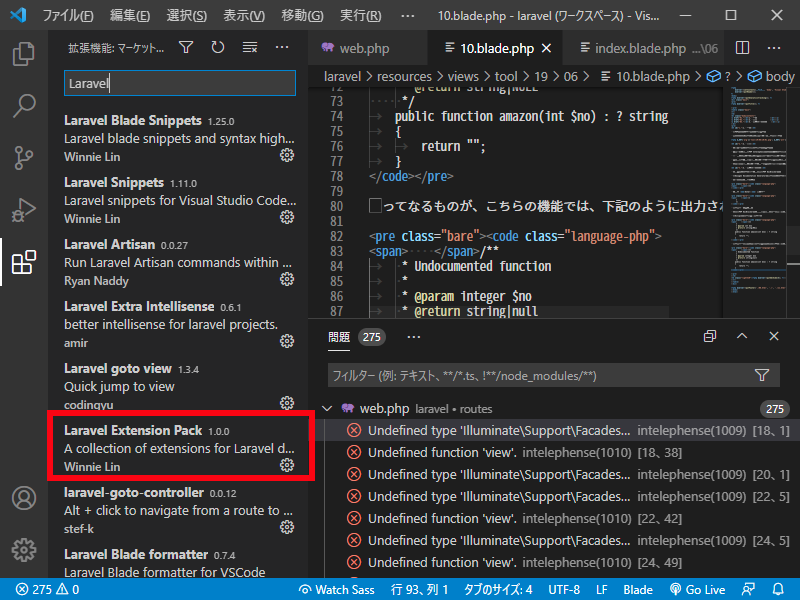Open editor tab more actions ellipsis
This screenshot has height=600, width=800.
772,48
